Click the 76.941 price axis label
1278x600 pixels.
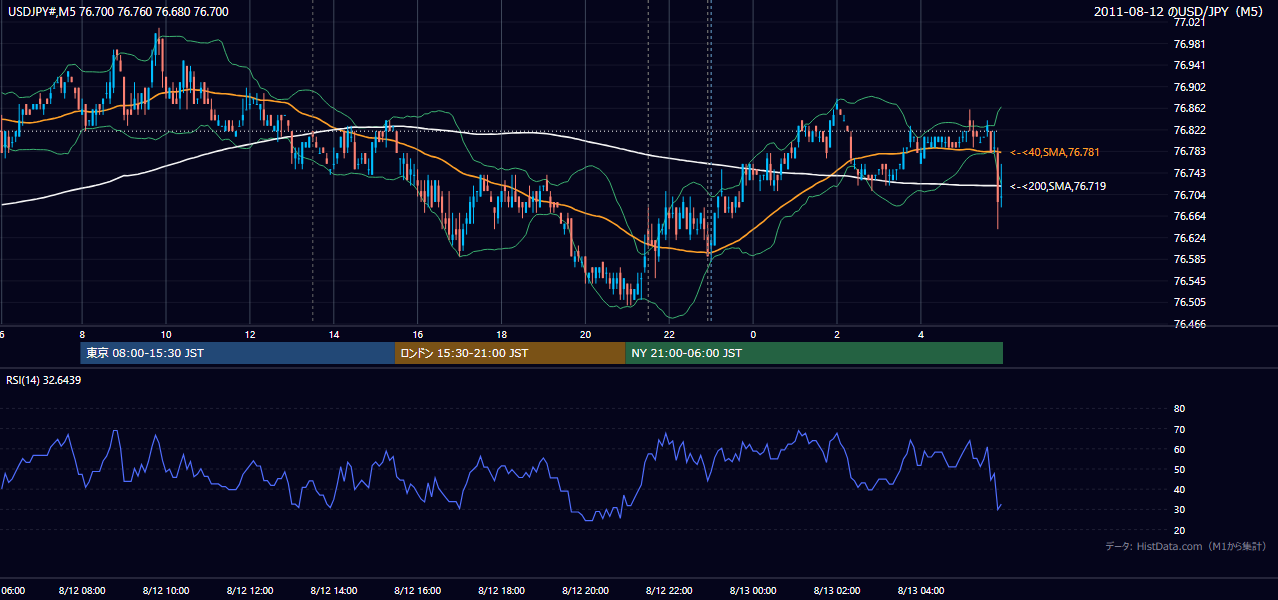[1189, 65]
